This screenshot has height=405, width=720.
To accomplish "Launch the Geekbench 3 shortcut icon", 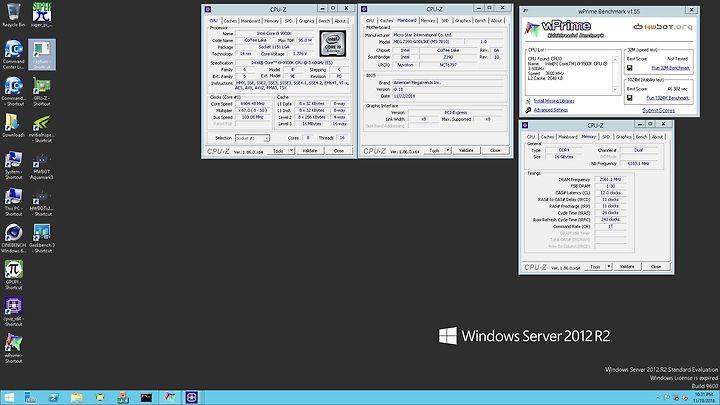I will (42, 238).
